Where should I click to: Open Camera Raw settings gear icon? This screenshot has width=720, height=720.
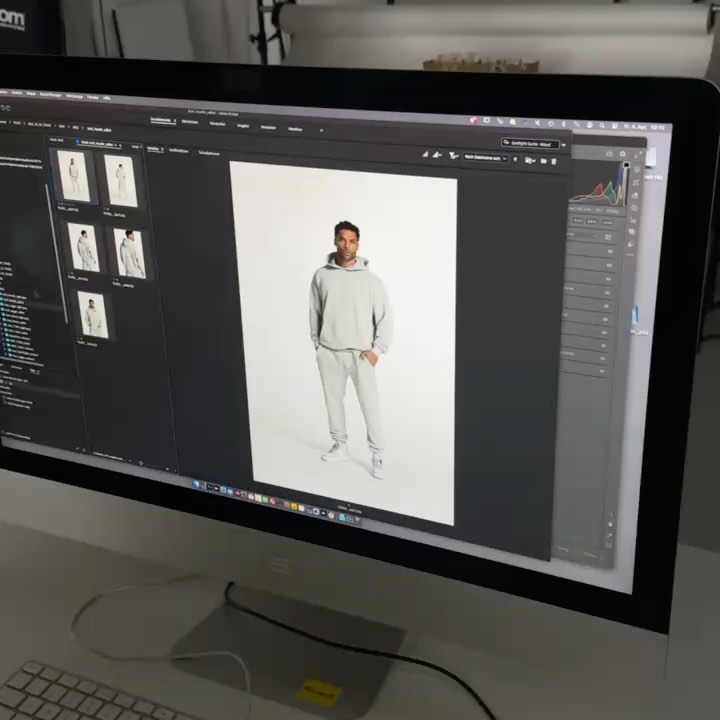point(622,154)
